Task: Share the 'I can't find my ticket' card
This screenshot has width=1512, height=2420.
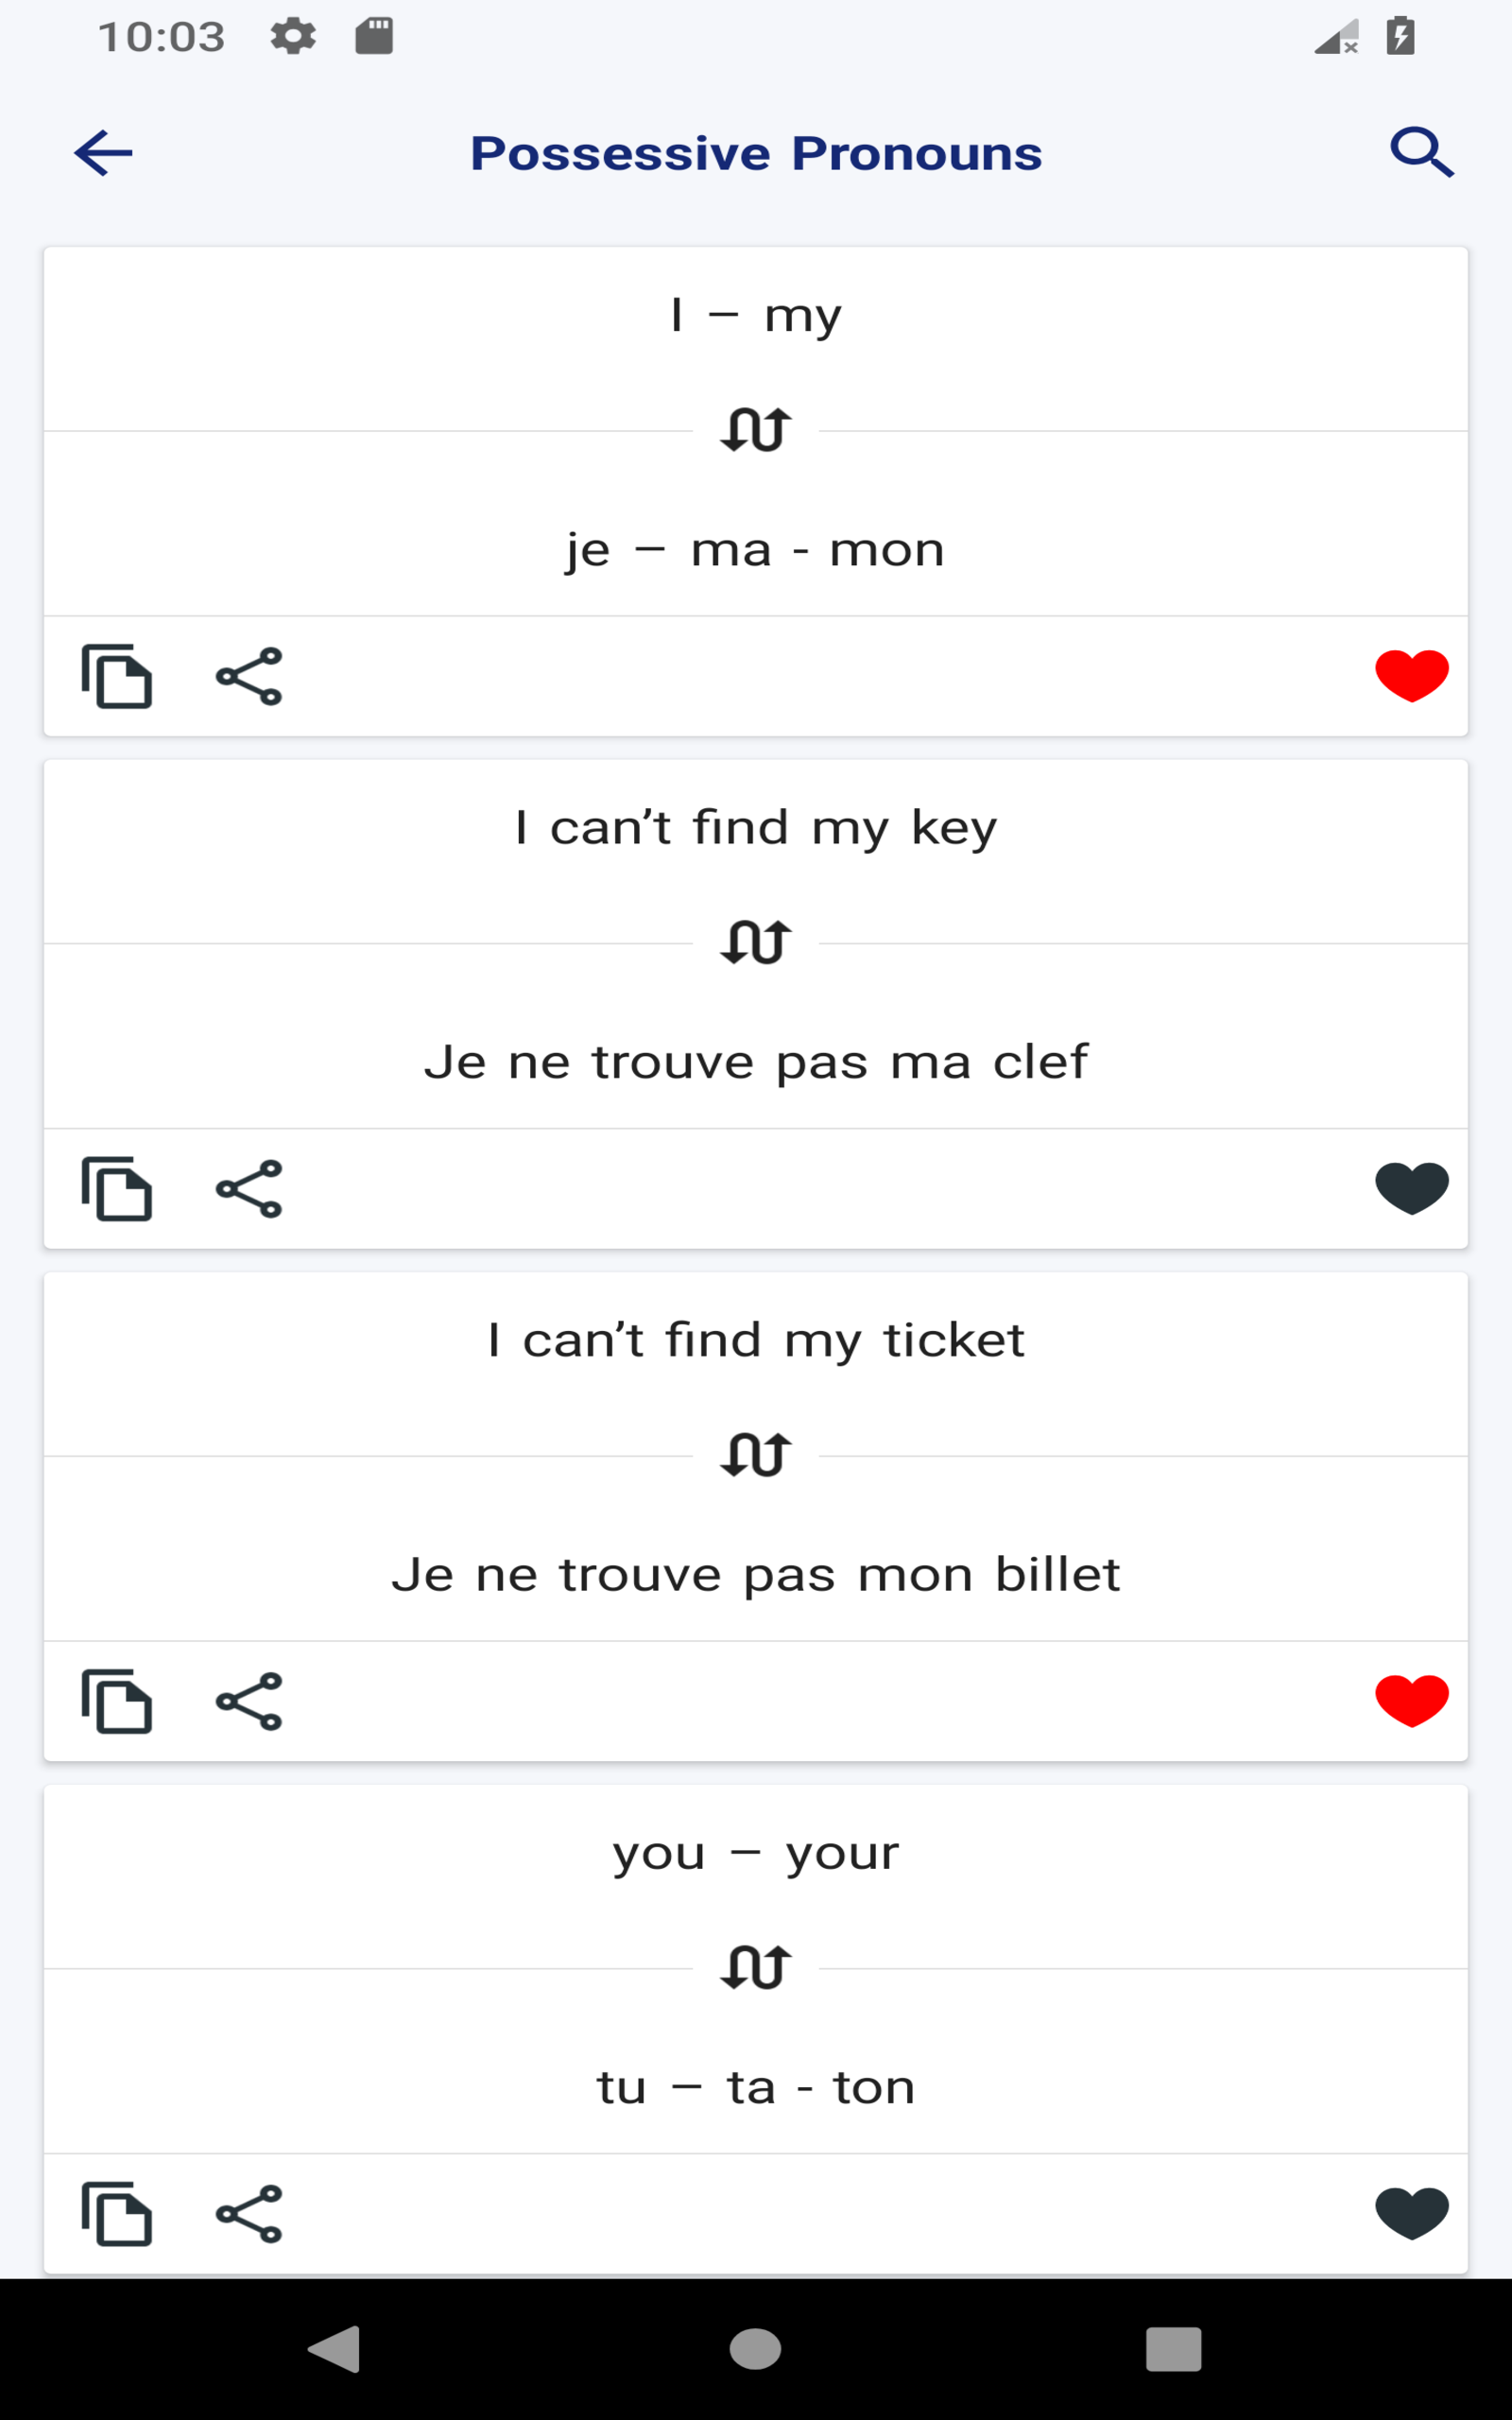Action: (x=249, y=1701)
